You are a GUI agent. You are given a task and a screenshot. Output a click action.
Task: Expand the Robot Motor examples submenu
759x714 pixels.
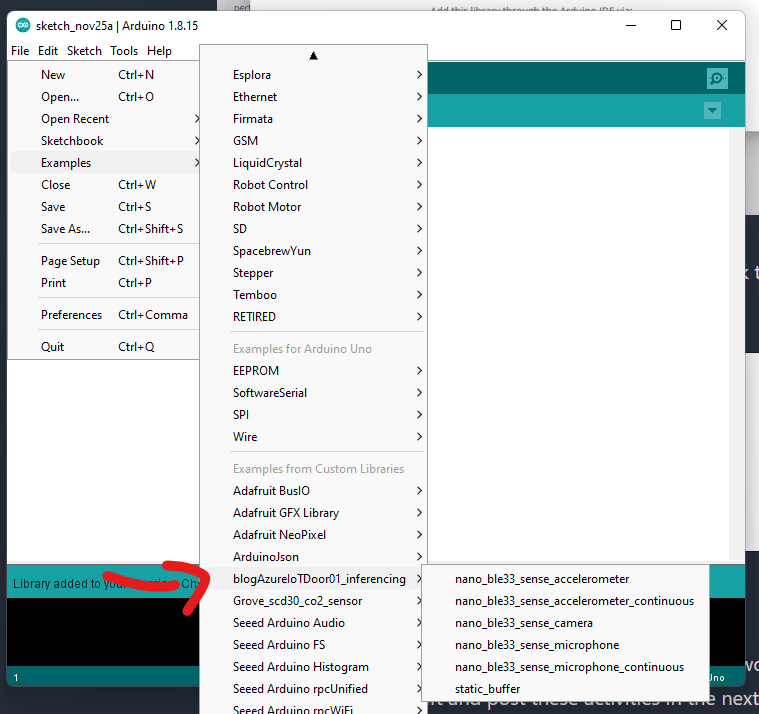coord(314,207)
